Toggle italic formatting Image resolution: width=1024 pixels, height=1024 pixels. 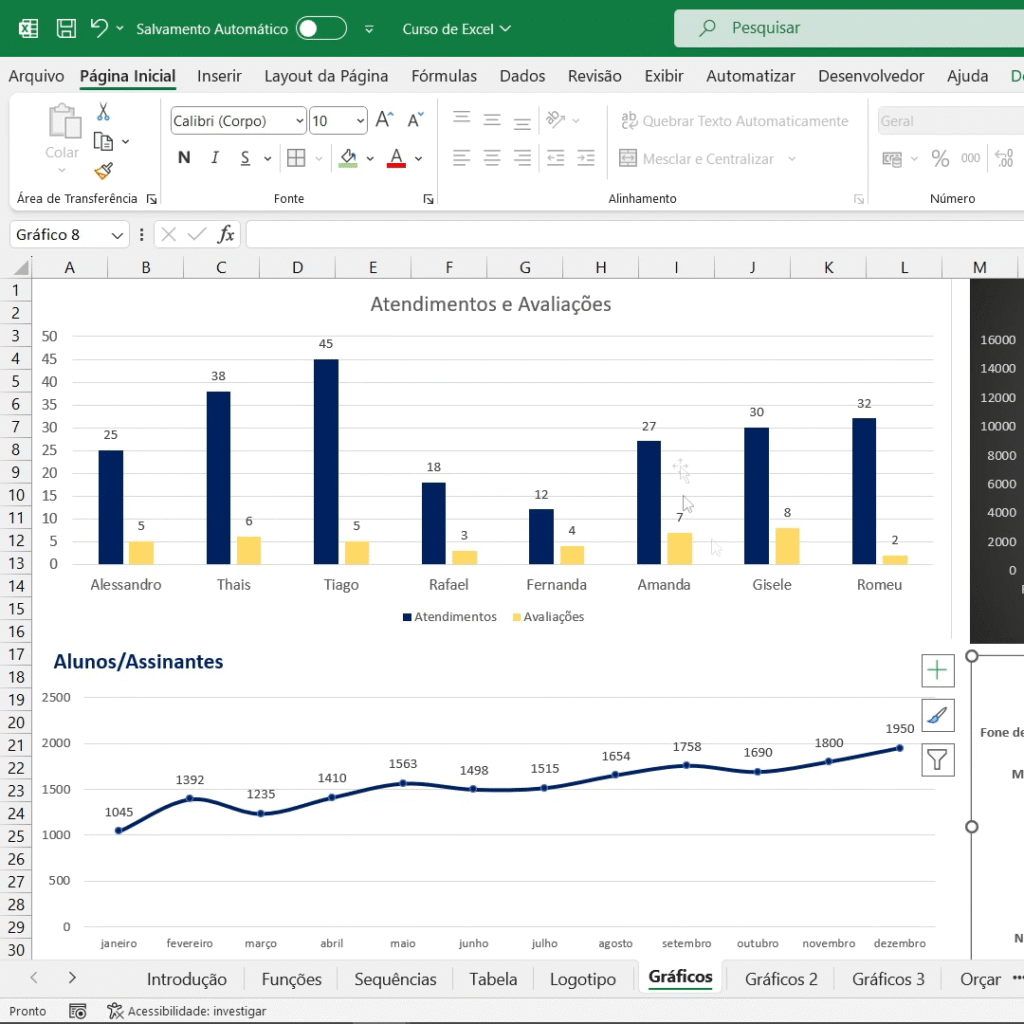(x=213, y=158)
